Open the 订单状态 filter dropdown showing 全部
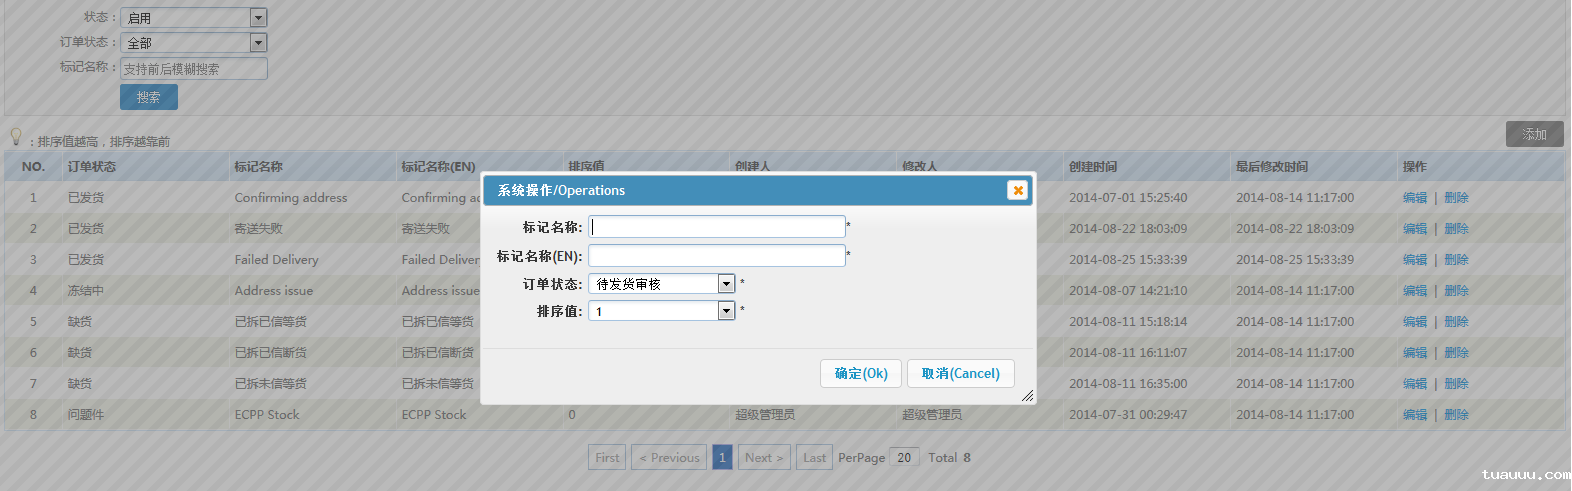This screenshot has width=1572, height=491. click(x=194, y=43)
